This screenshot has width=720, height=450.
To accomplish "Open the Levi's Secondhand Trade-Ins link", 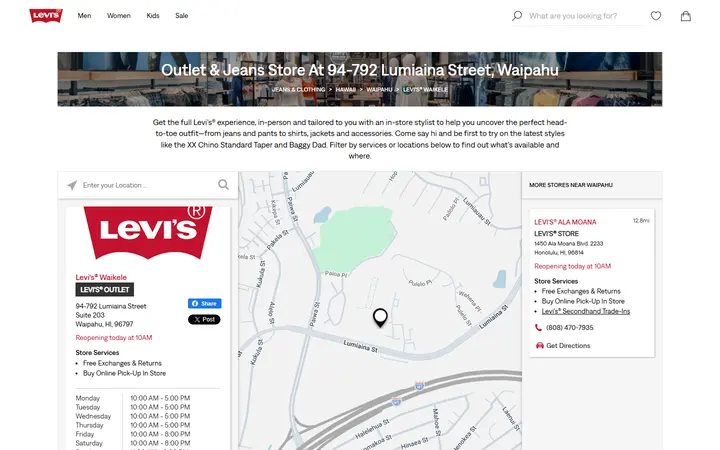I will pos(586,311).
